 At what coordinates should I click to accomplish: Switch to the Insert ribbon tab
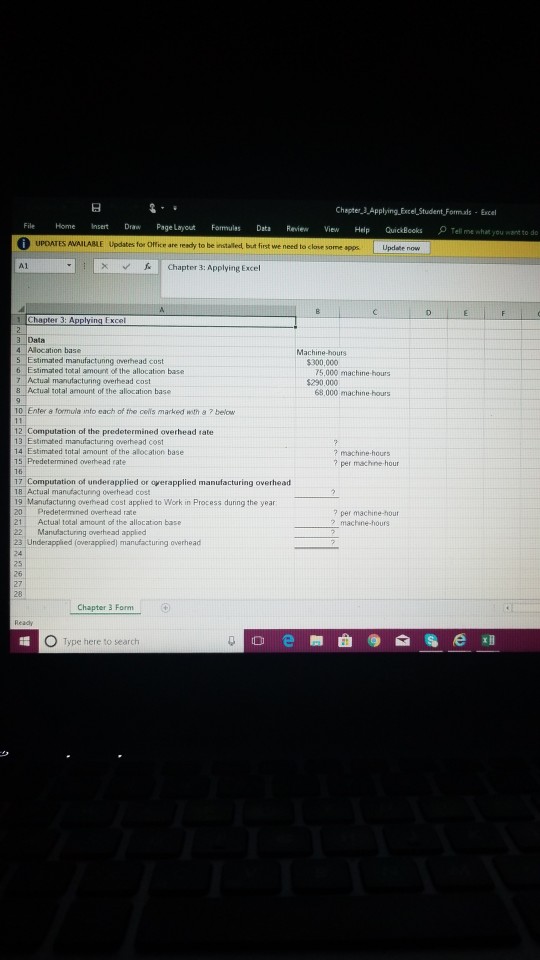coord(99,227)
